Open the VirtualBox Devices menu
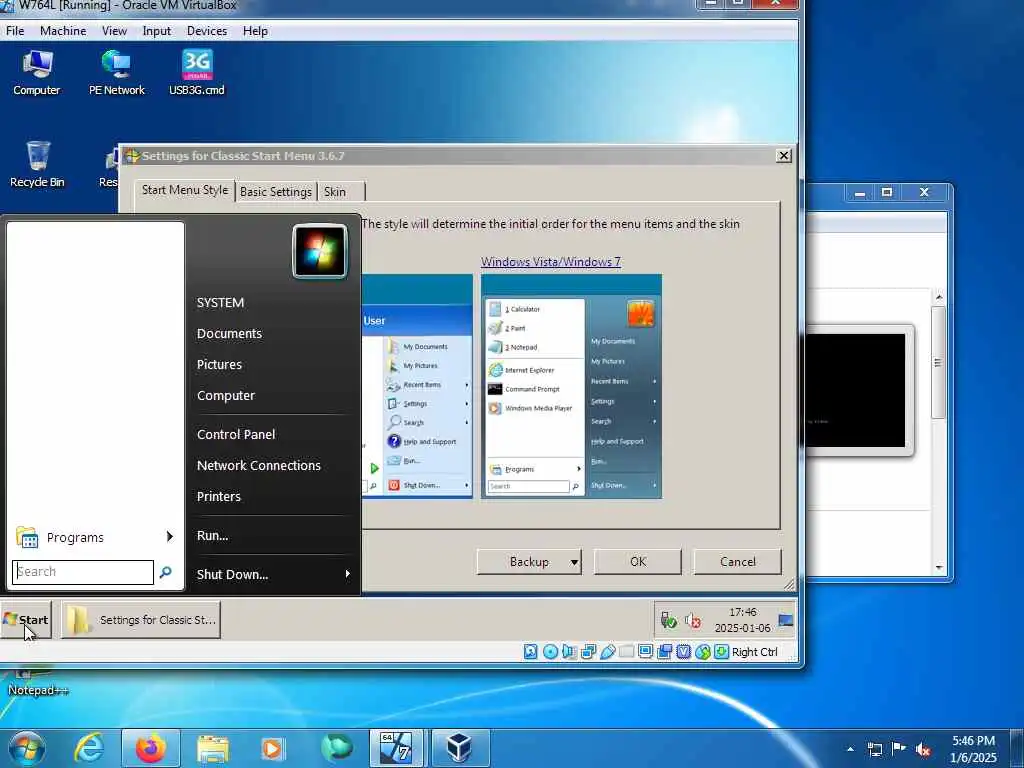The image size is (1024, 768). (207, 31)
